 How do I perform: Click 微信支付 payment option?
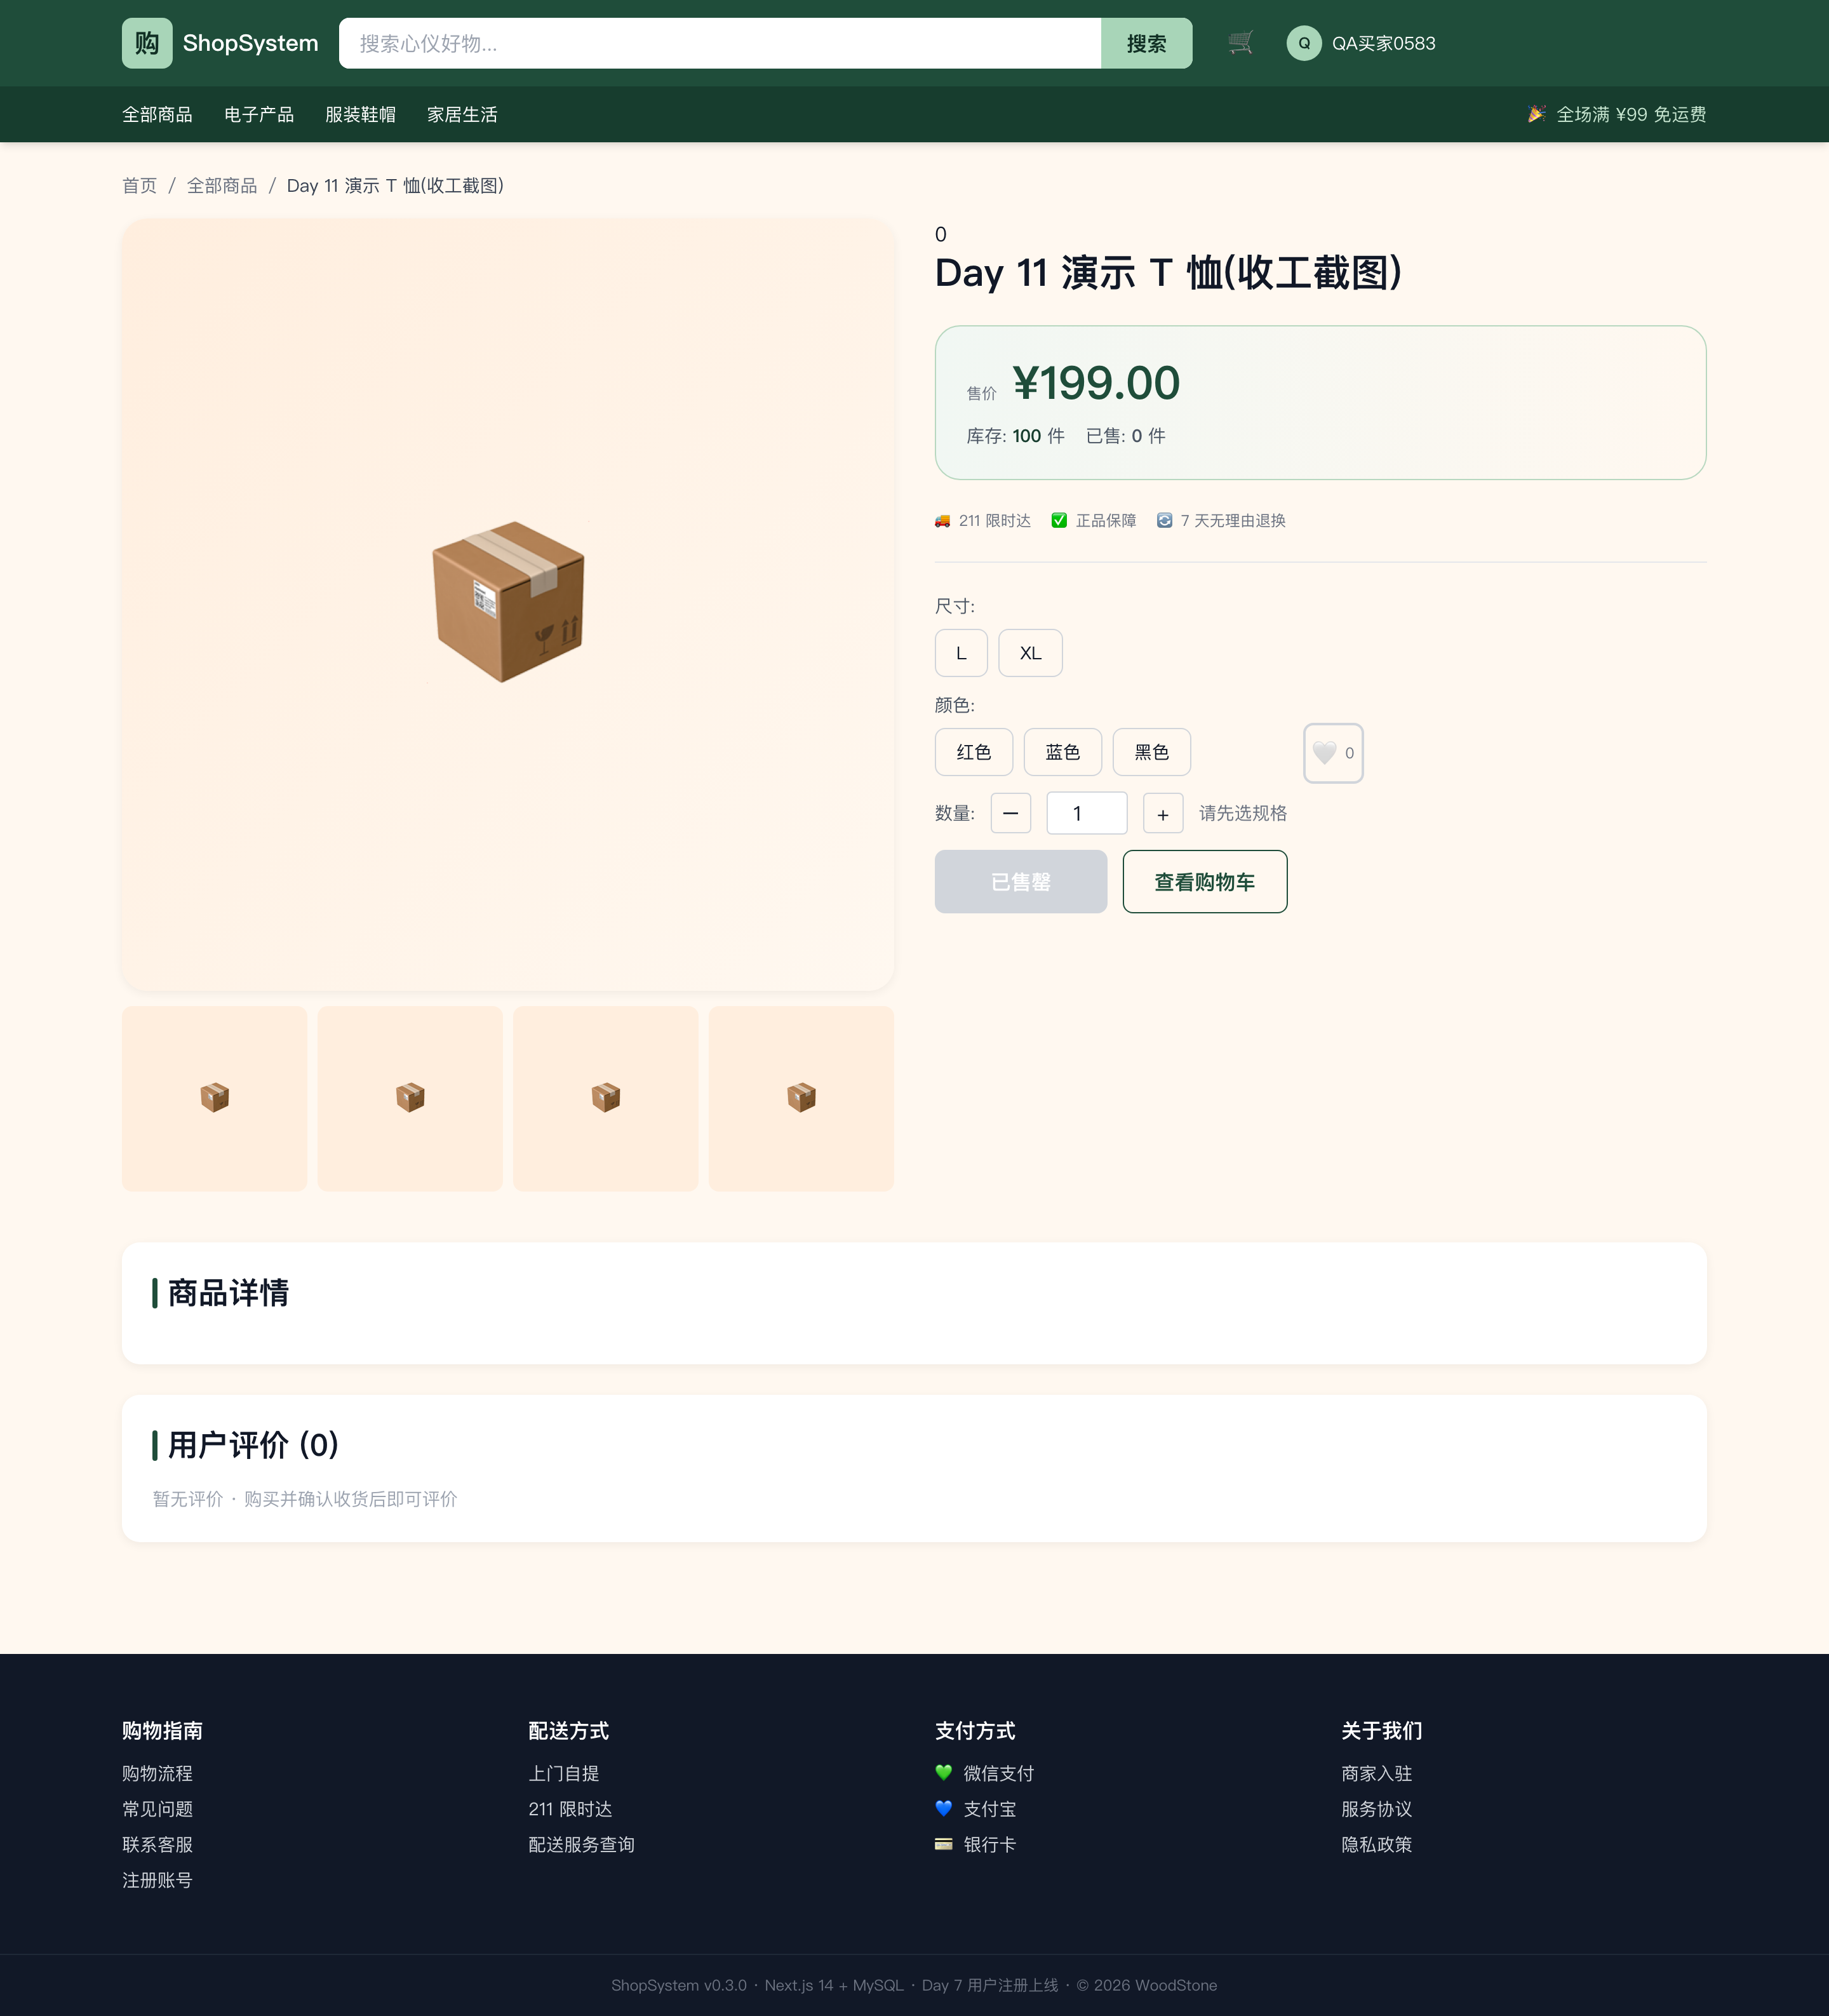click(985, 1773)
